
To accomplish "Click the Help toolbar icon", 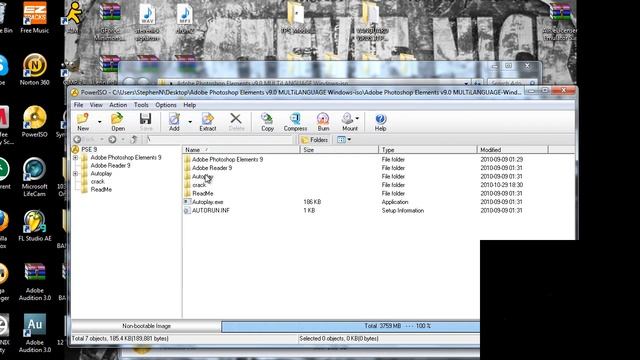I will click(380, 122).
